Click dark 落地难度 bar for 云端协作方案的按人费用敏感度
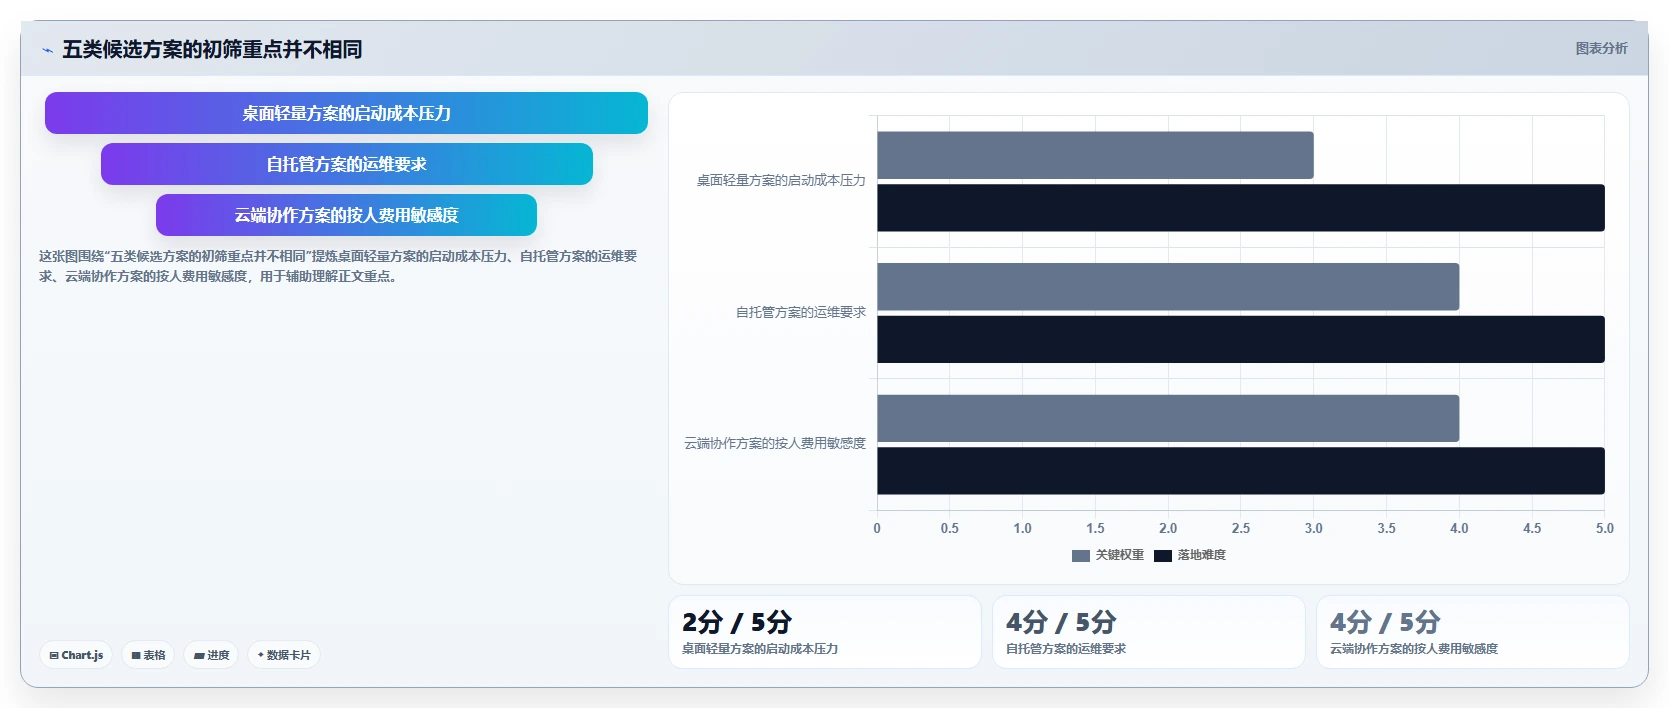 (x=1241, y=471)
